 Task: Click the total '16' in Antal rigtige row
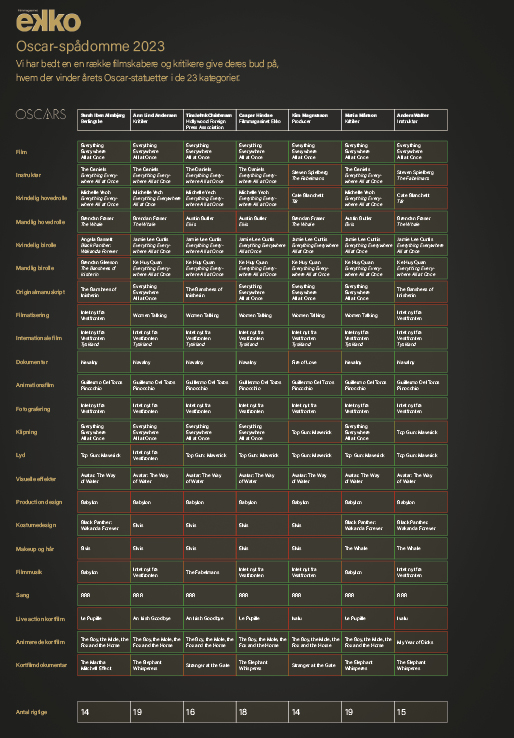pyautogui.click(x=209, y=712)
